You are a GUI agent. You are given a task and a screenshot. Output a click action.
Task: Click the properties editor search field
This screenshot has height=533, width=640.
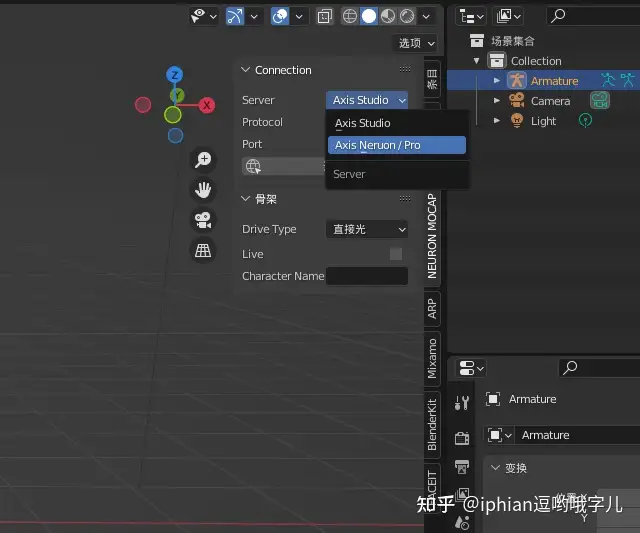[x=599, y=368]
